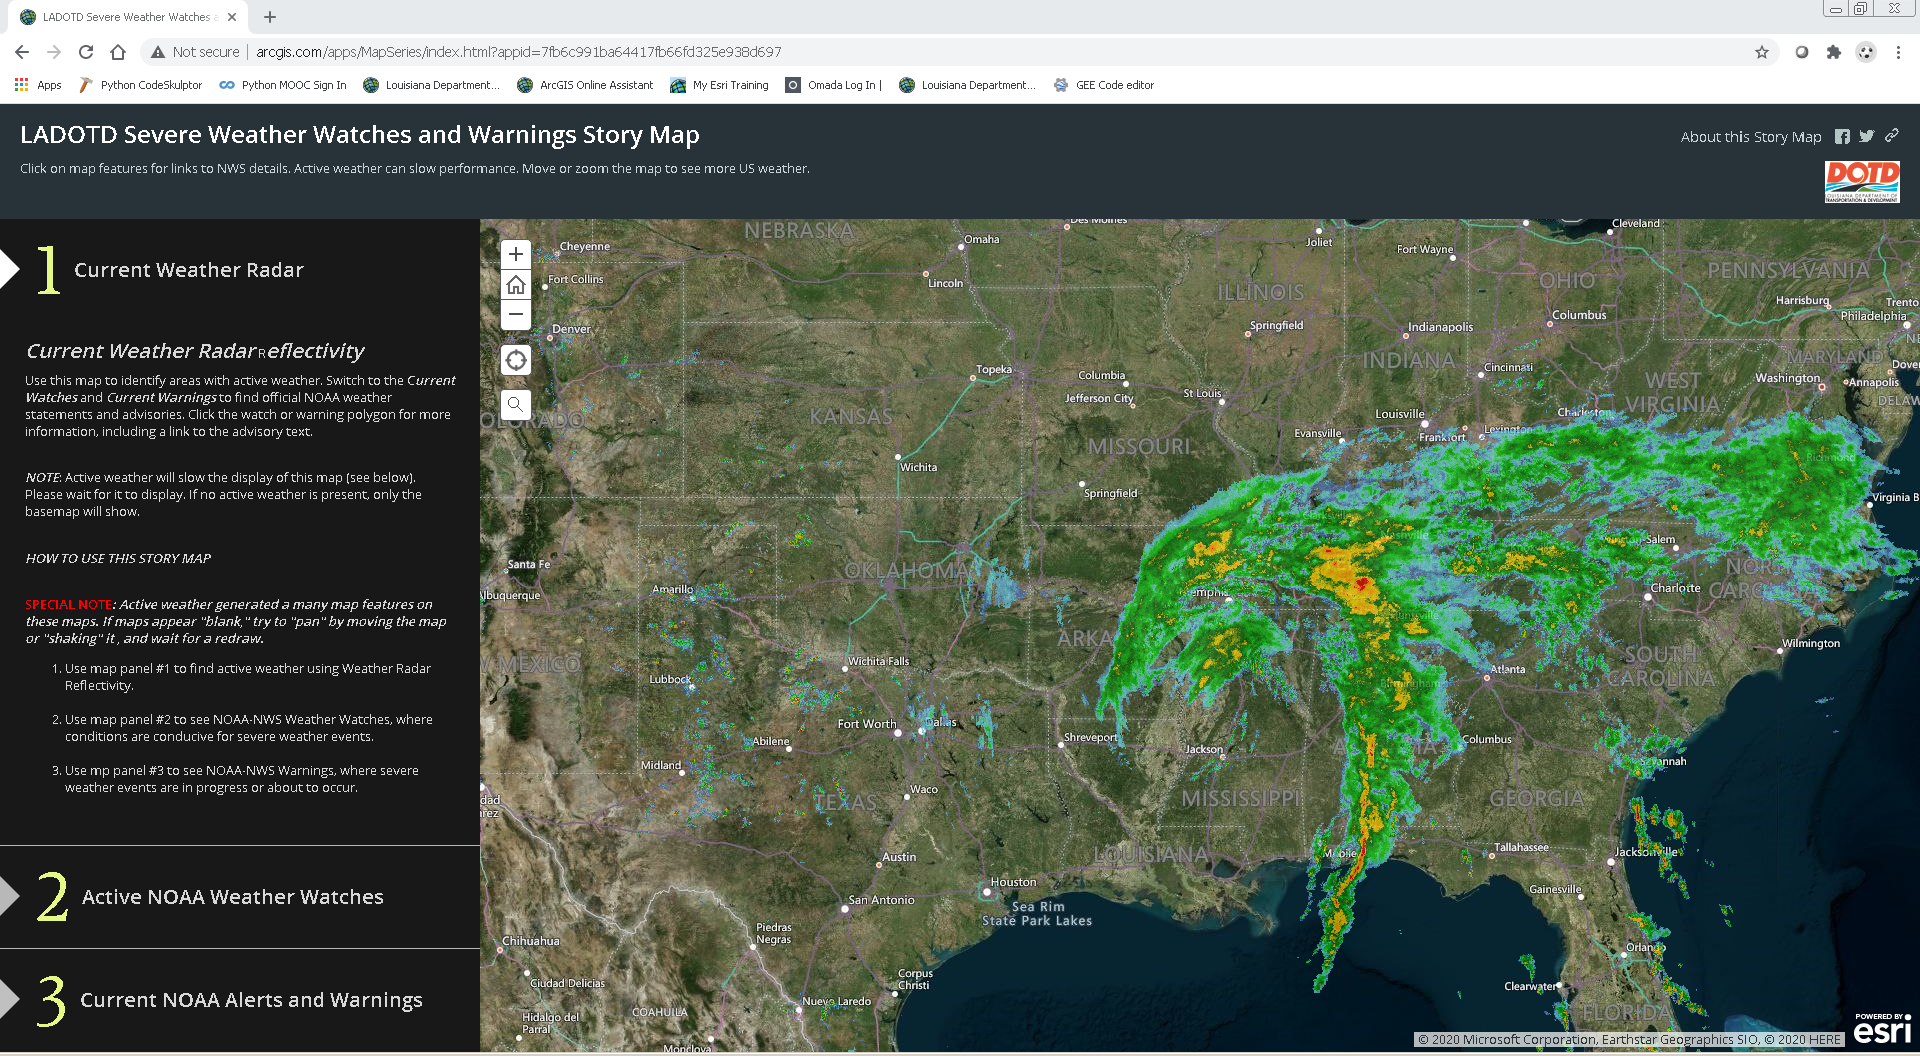Click Shreveport label on the map
This screenshot has height=1056, width=1920.
tap(1090, 737)
